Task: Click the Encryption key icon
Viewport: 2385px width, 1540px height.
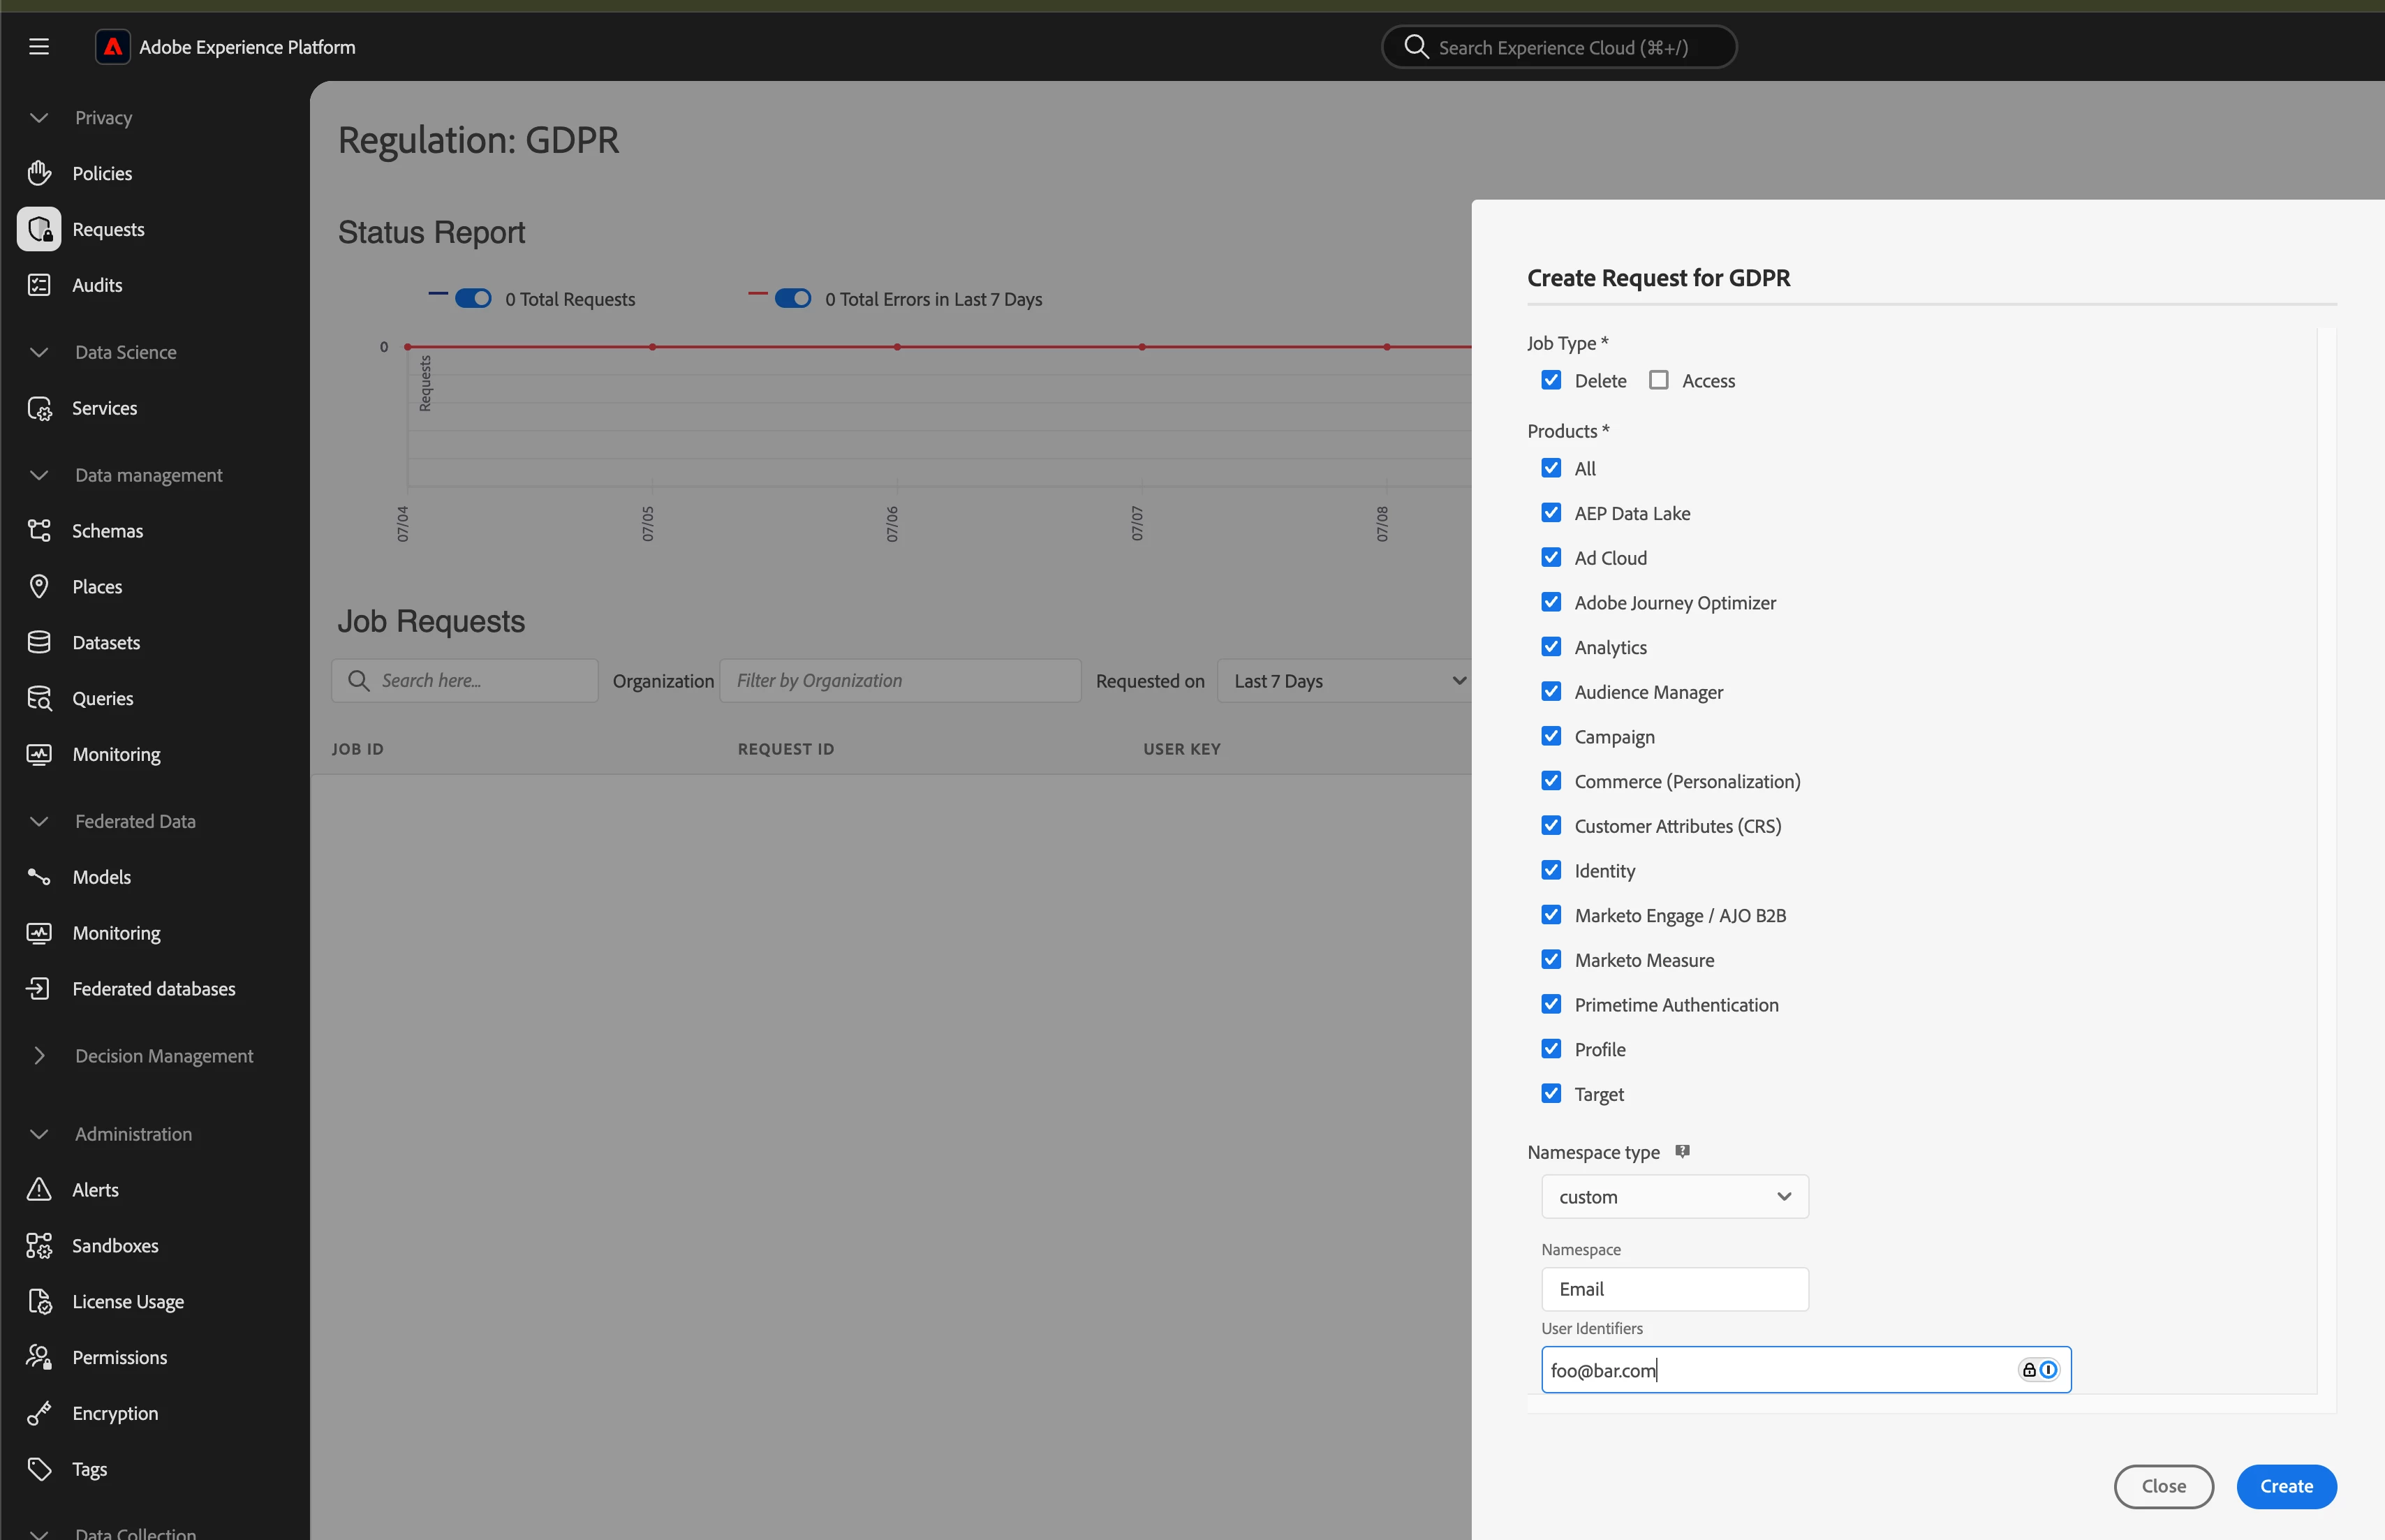Action: pyautogui.click(x=39, y=1413)
